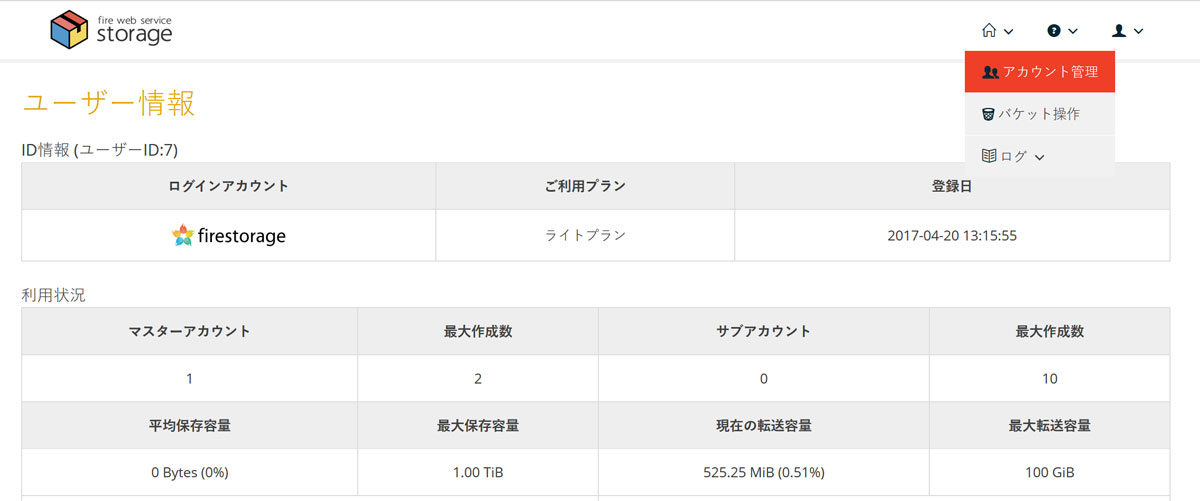
Task: Click the people icon beside アカウント管理
Action: (991, 72)
